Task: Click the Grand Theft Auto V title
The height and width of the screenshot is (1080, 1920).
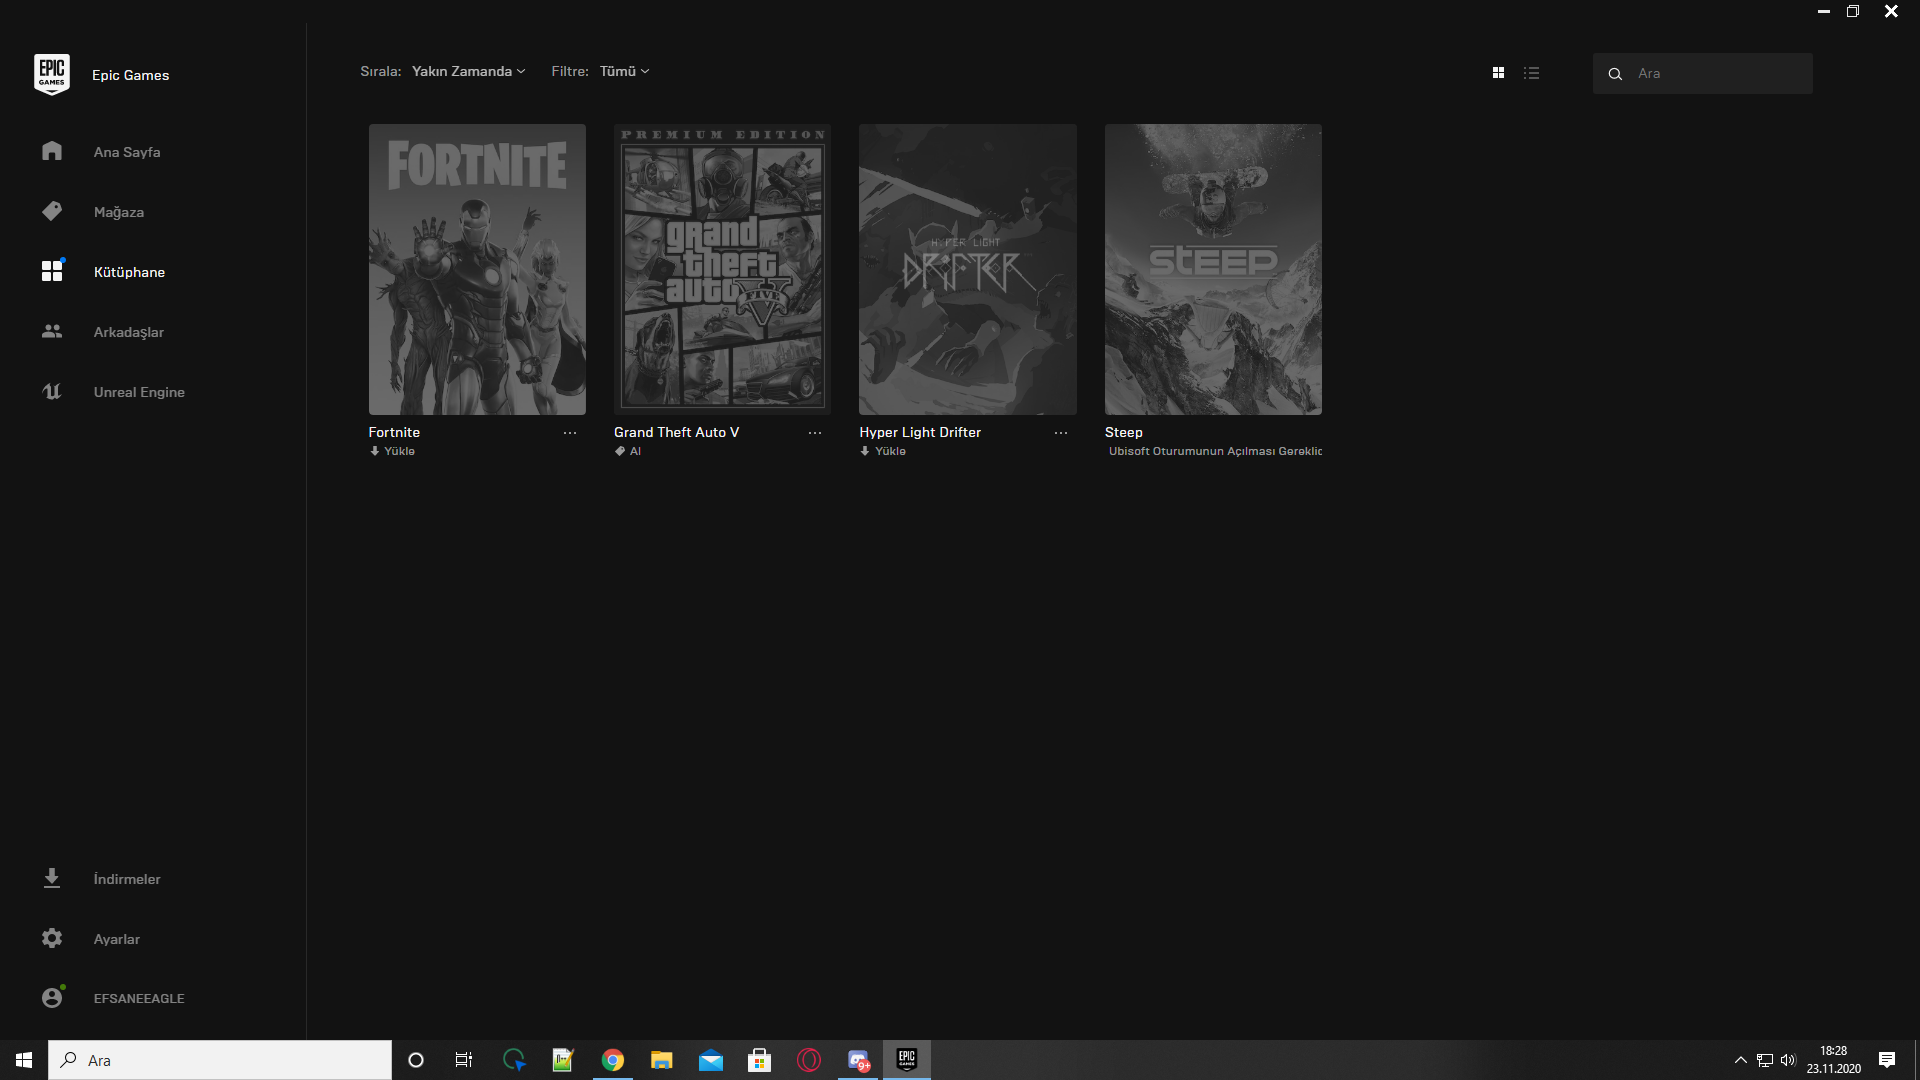Action: point(676,432)
